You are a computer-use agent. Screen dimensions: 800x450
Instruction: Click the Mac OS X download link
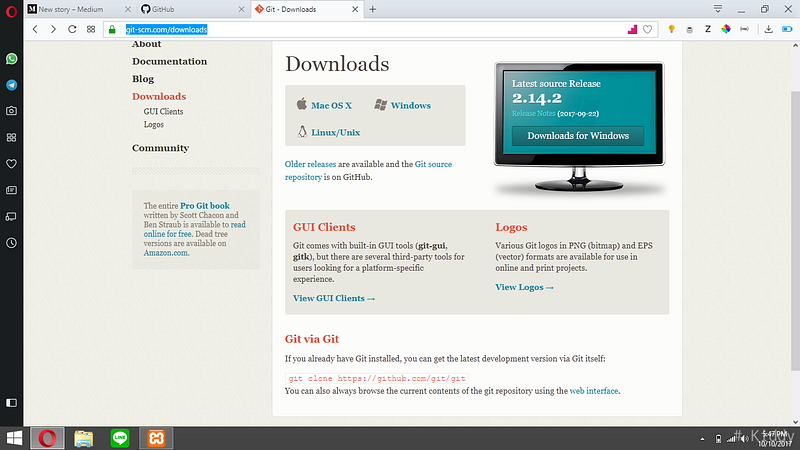(x=332, y=106)
